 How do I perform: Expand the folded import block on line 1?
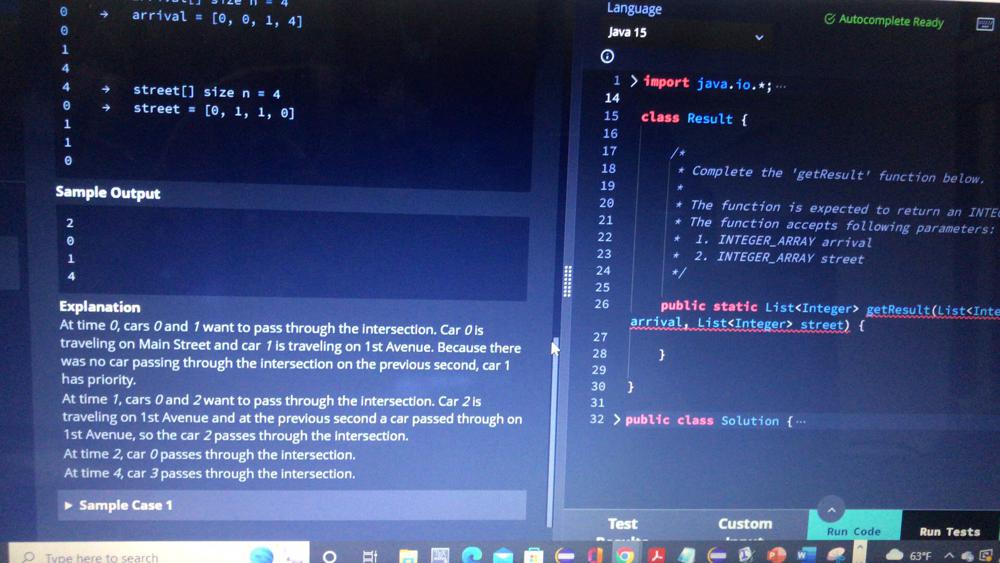(x=634, y=81)
